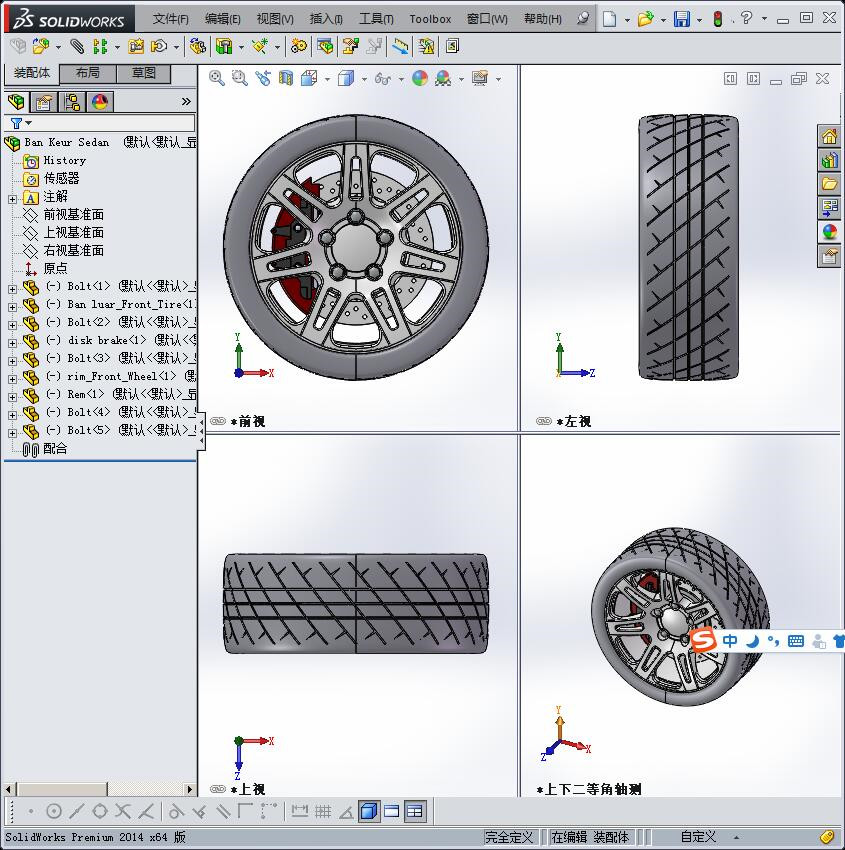845x850 pixels.
Task: Expand the 注解 annotations node
Action: pyautogui.click(x=12, y=199)
